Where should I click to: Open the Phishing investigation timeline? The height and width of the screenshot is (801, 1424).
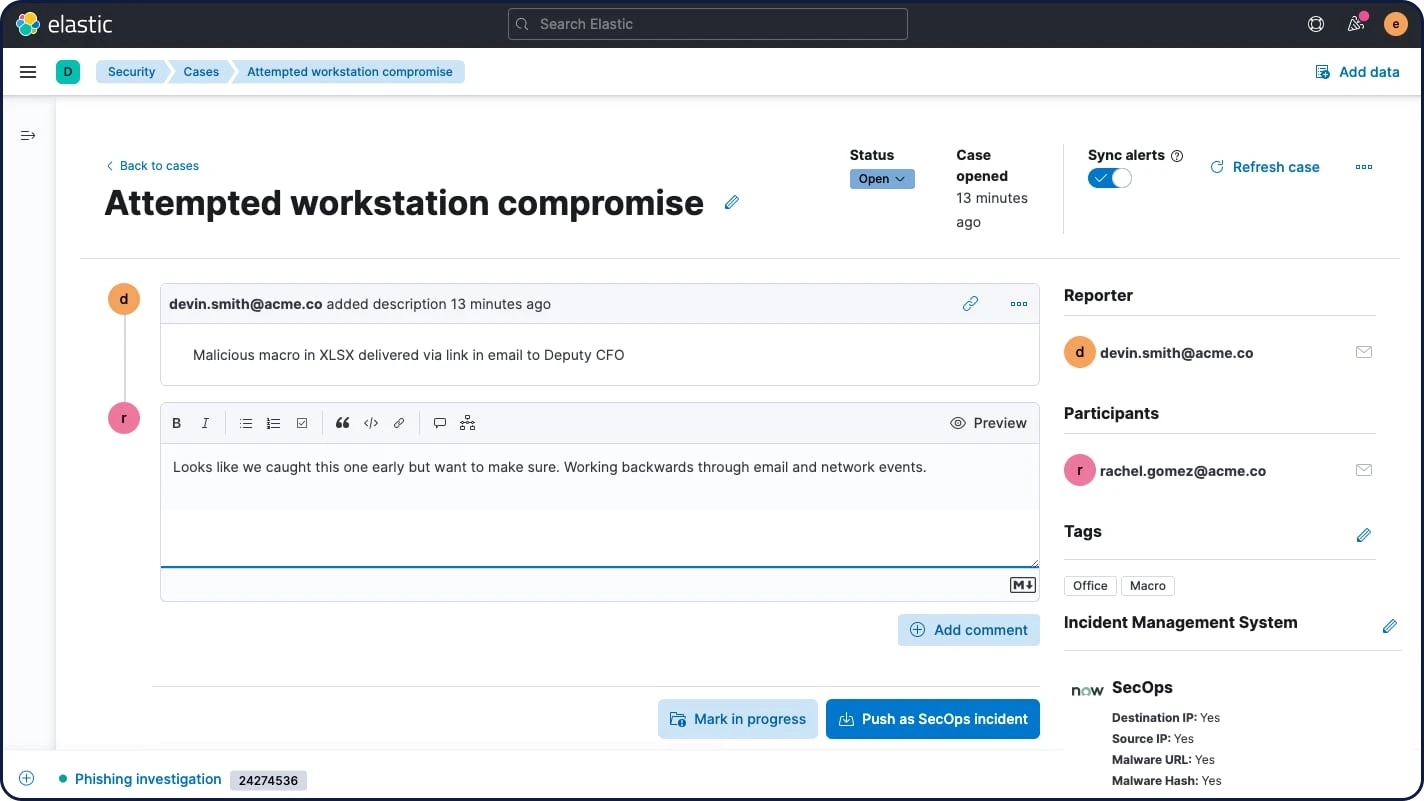click(x=148, y=779)
